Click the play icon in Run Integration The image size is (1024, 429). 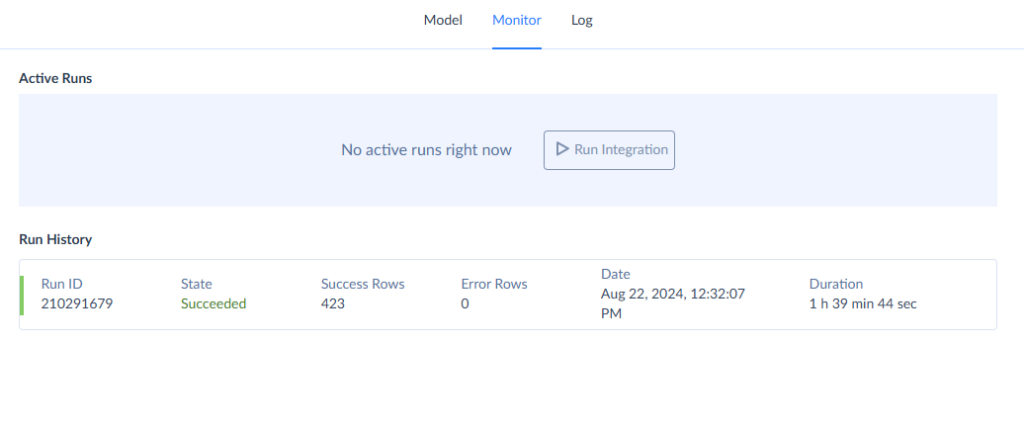562,149
